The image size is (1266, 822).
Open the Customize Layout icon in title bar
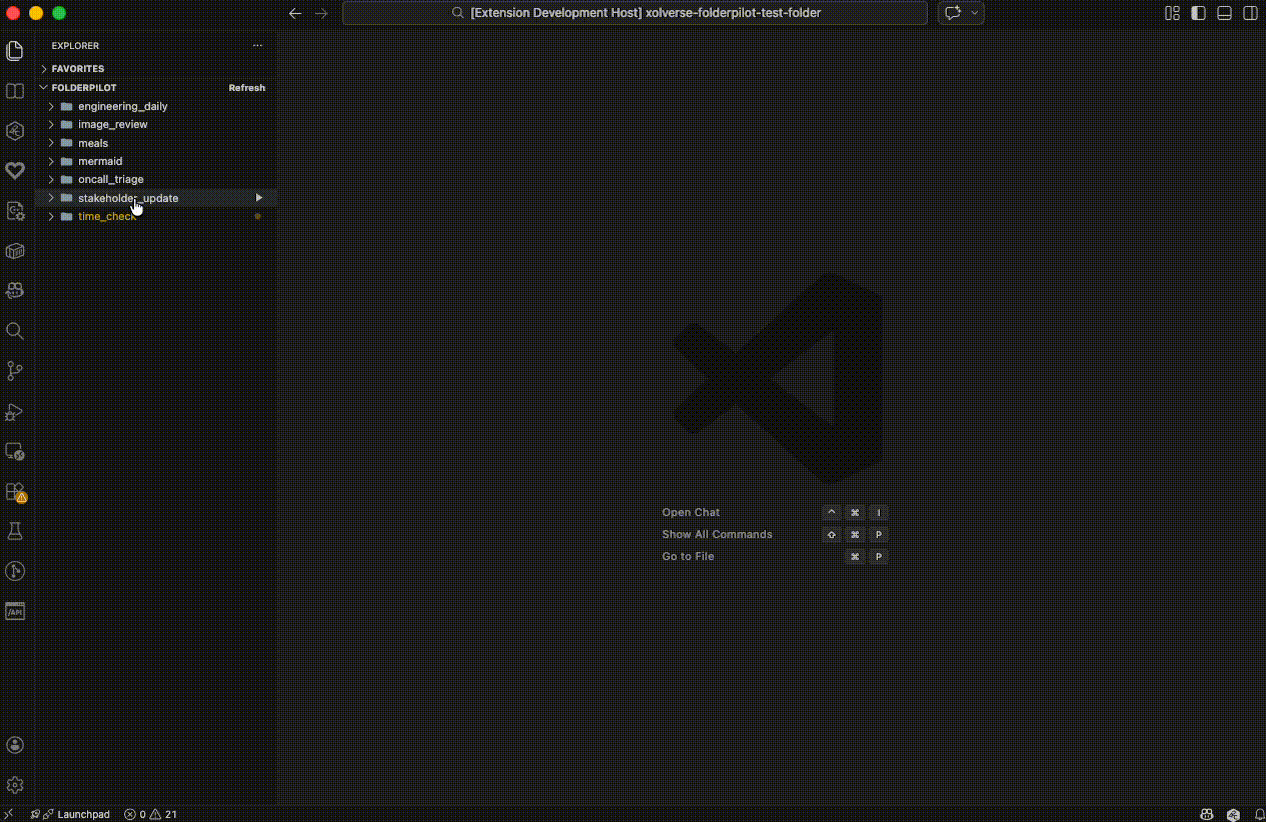[1173, 13]
